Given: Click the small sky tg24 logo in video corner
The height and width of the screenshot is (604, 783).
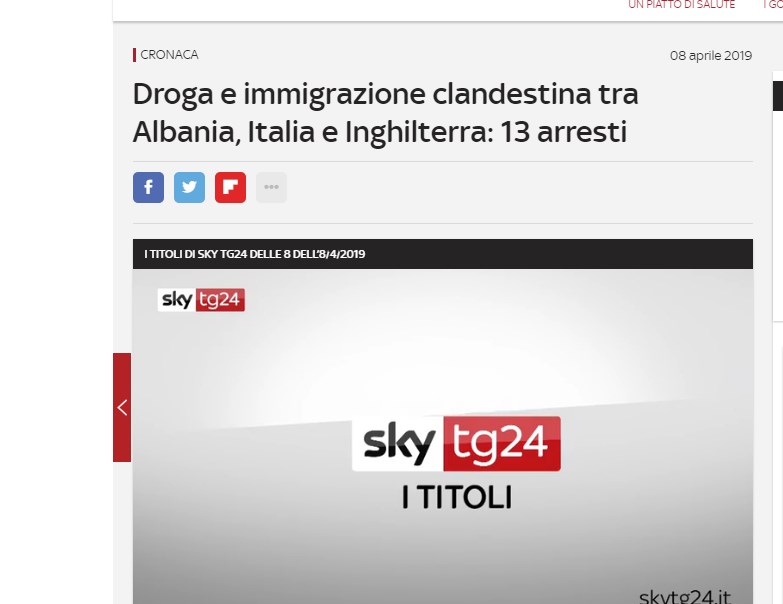Looking at the screenshot, I should tap(201, 300).
